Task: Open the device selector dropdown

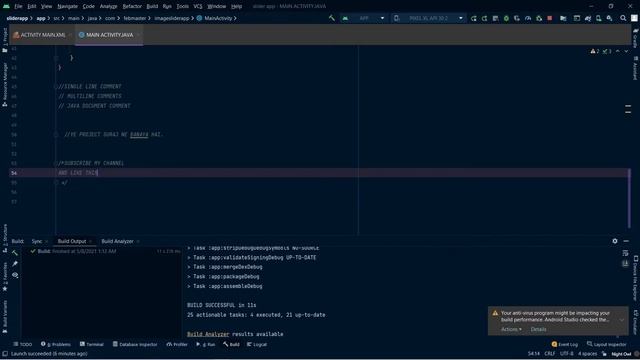Action: 428,18
